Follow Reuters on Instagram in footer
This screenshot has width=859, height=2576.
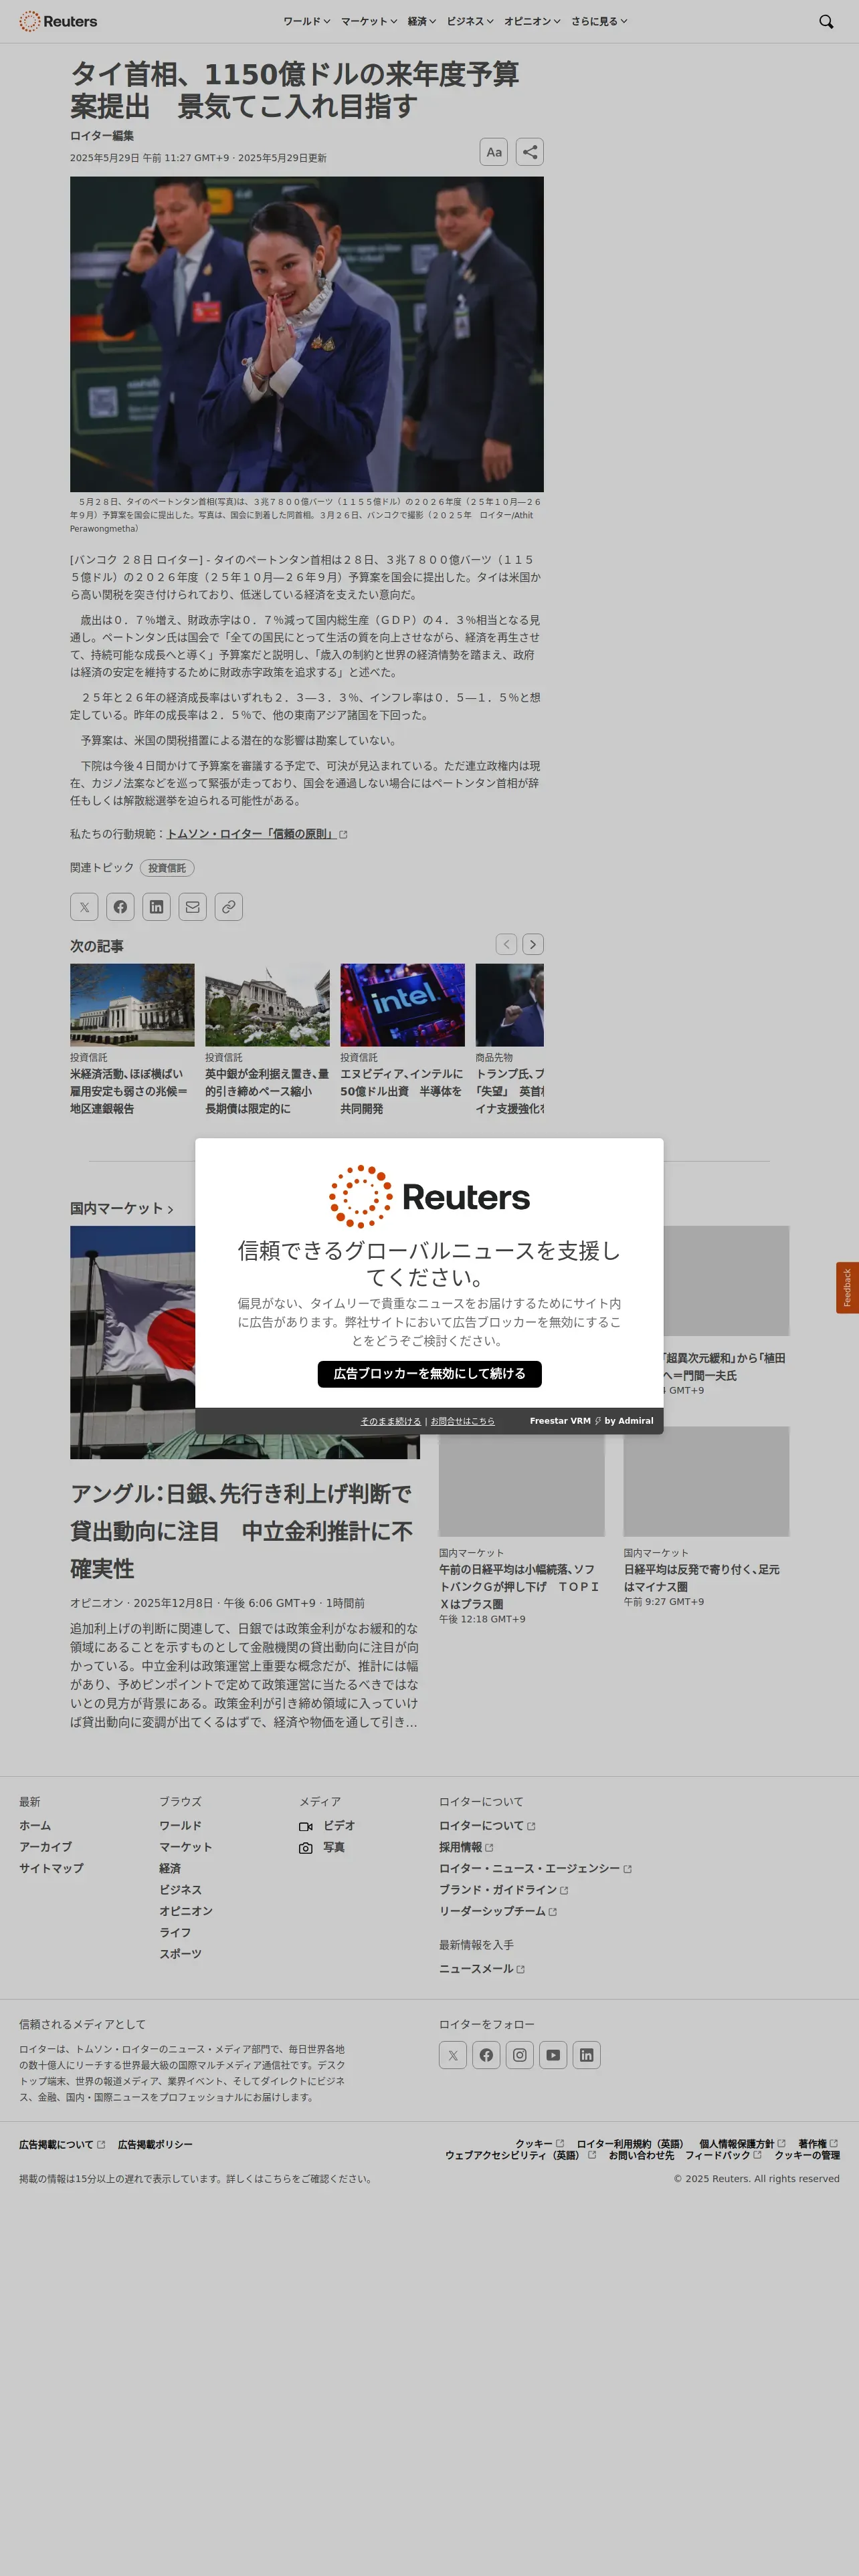click(x=520, y=2055)
